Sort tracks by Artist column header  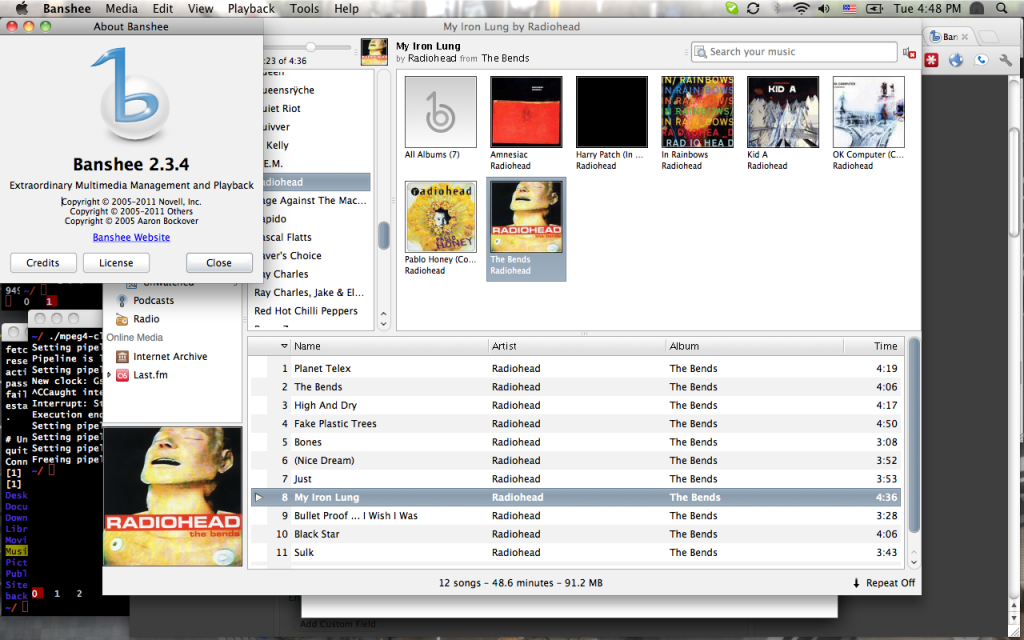point(577,346)
